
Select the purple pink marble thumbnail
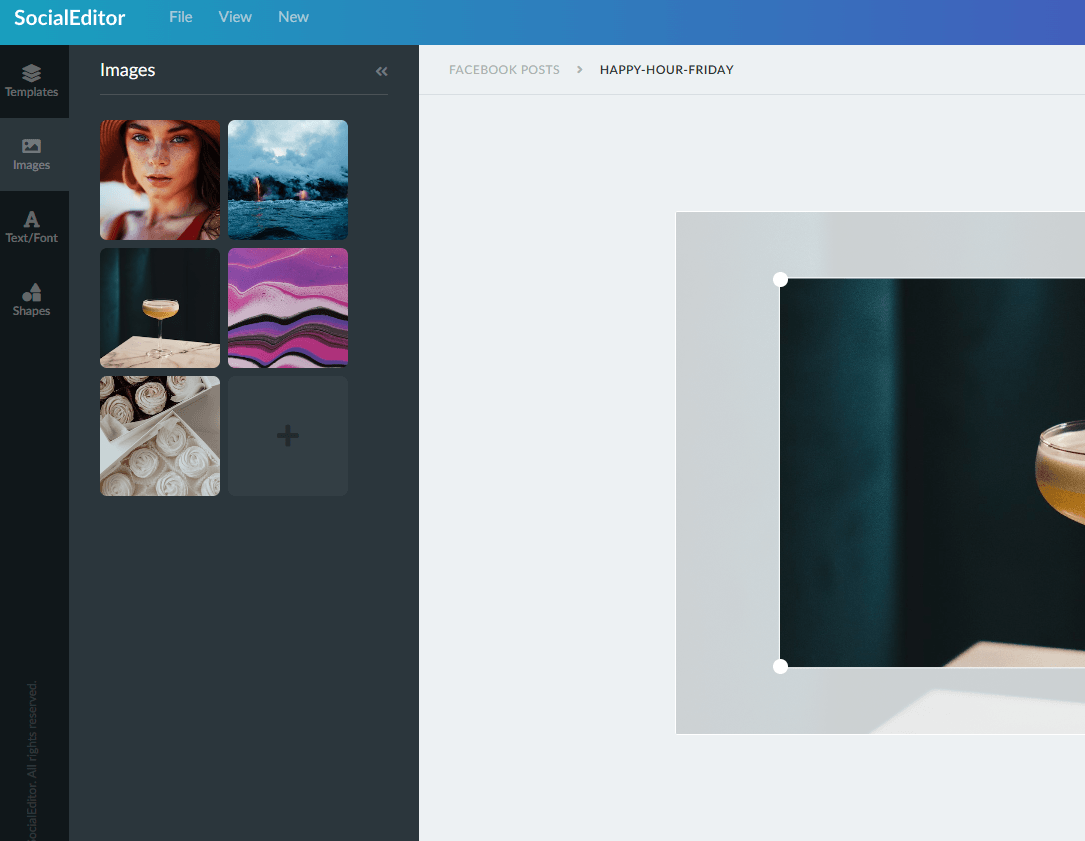click(x=288, y=308)
